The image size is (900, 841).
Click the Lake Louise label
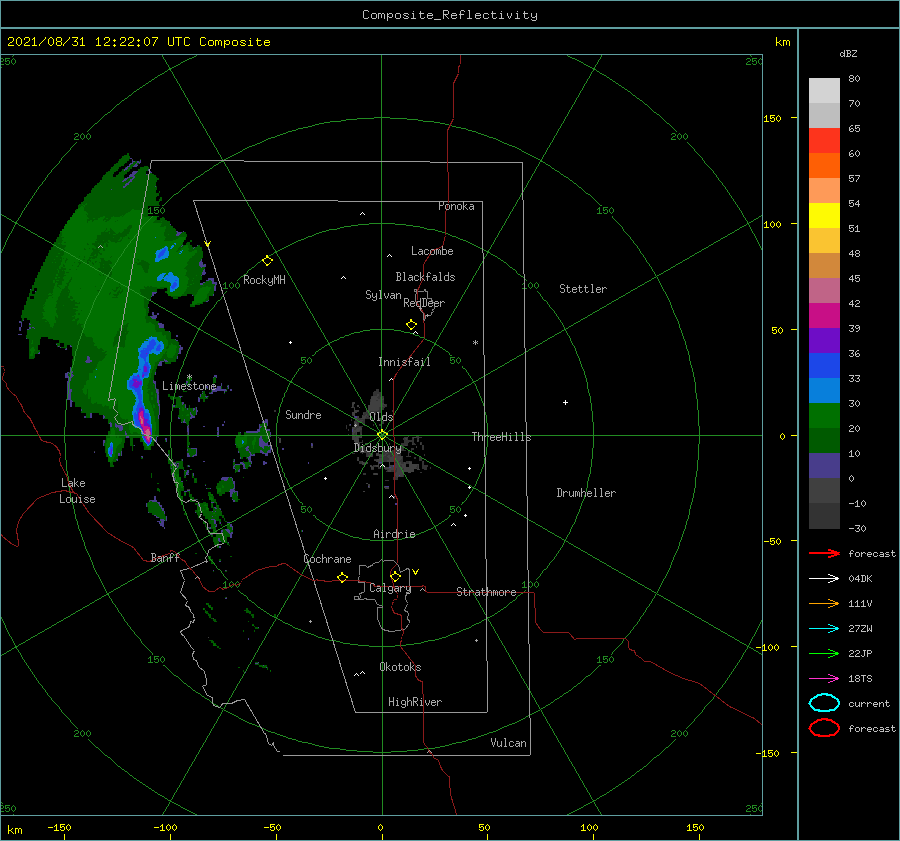point(77,491)
